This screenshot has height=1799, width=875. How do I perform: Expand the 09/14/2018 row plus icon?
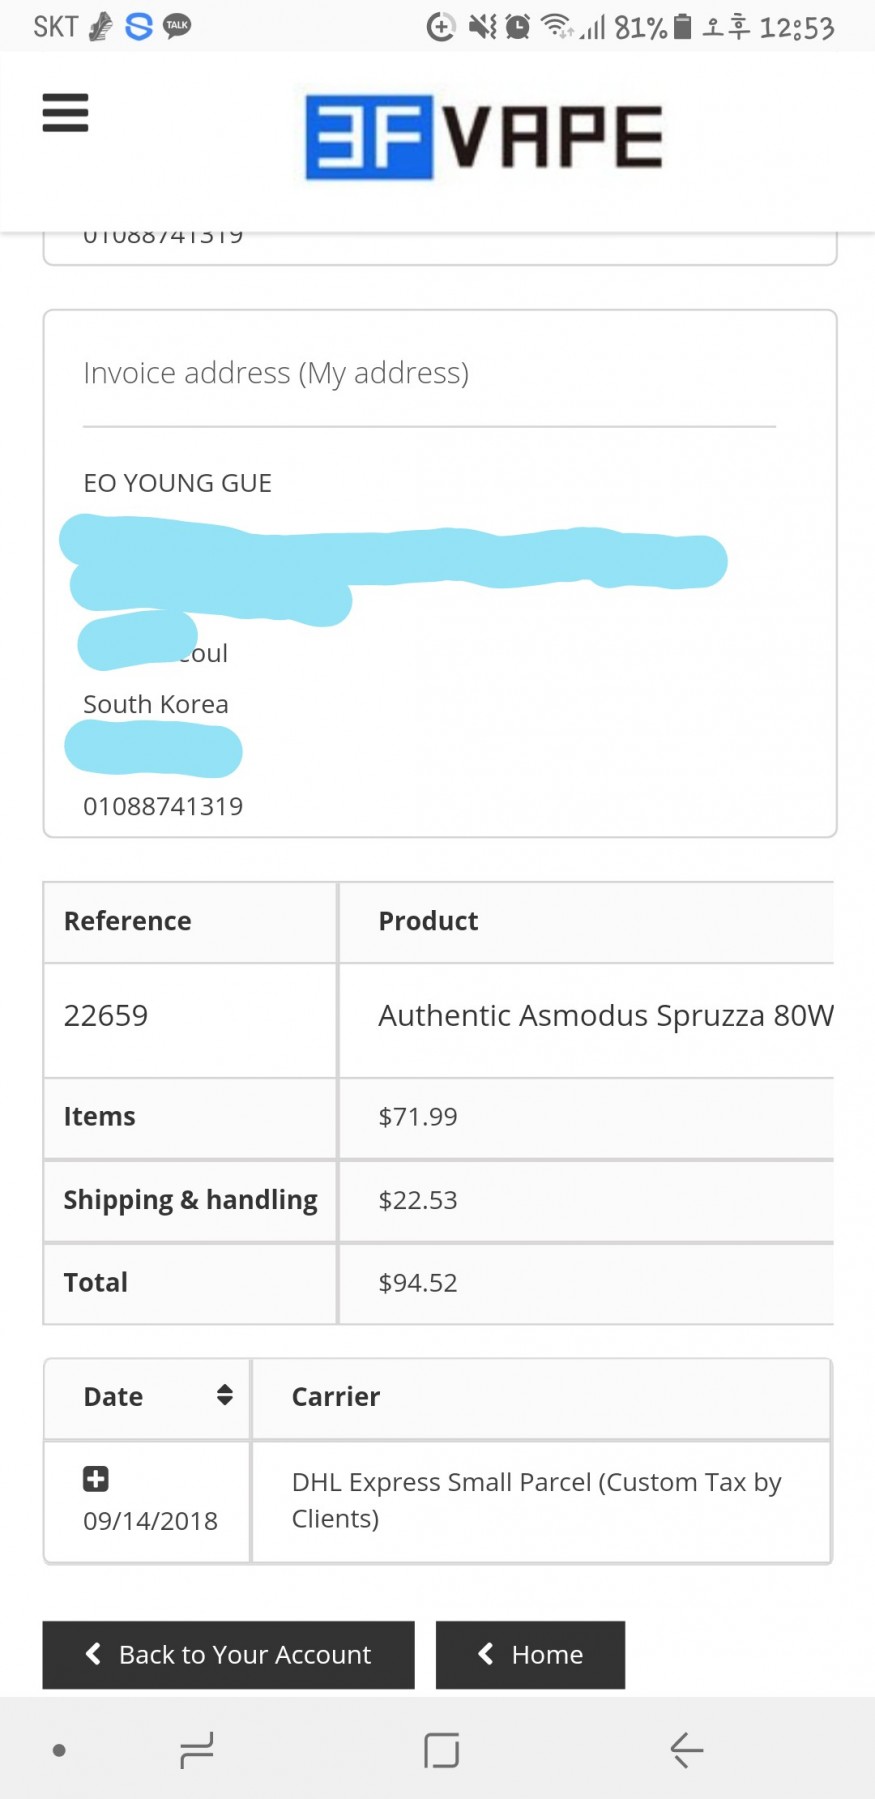pyautogui.click(x=96, y=1479)
